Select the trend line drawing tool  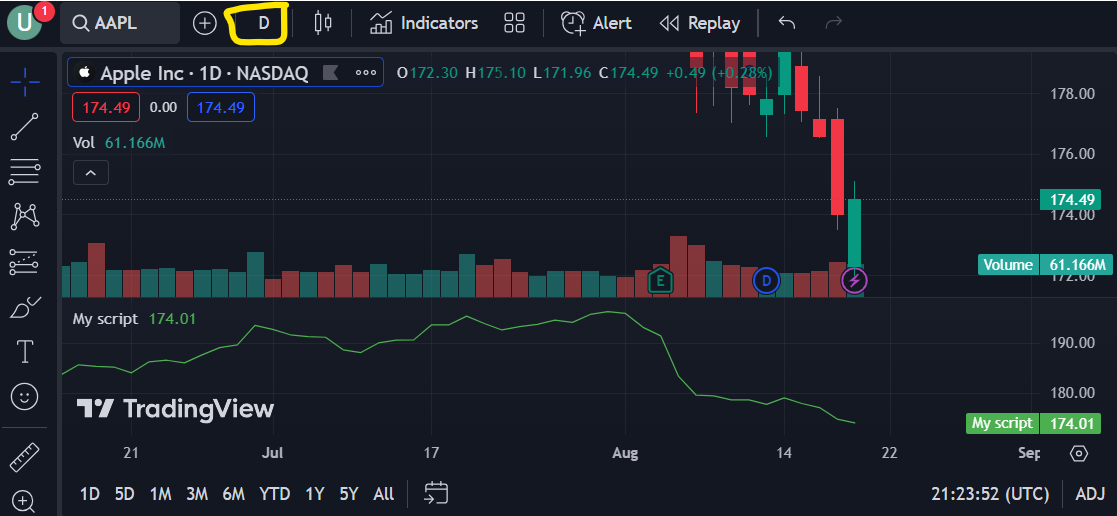point(25,126)
